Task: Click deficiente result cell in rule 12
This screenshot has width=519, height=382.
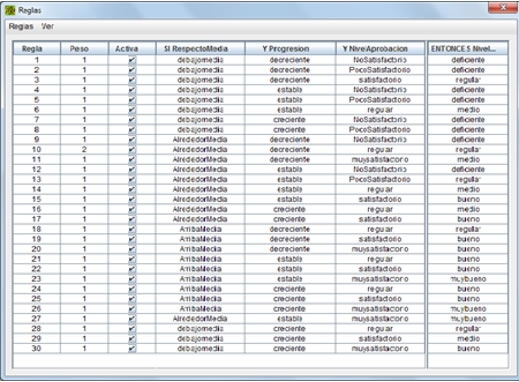Action: tap(468, 169)
